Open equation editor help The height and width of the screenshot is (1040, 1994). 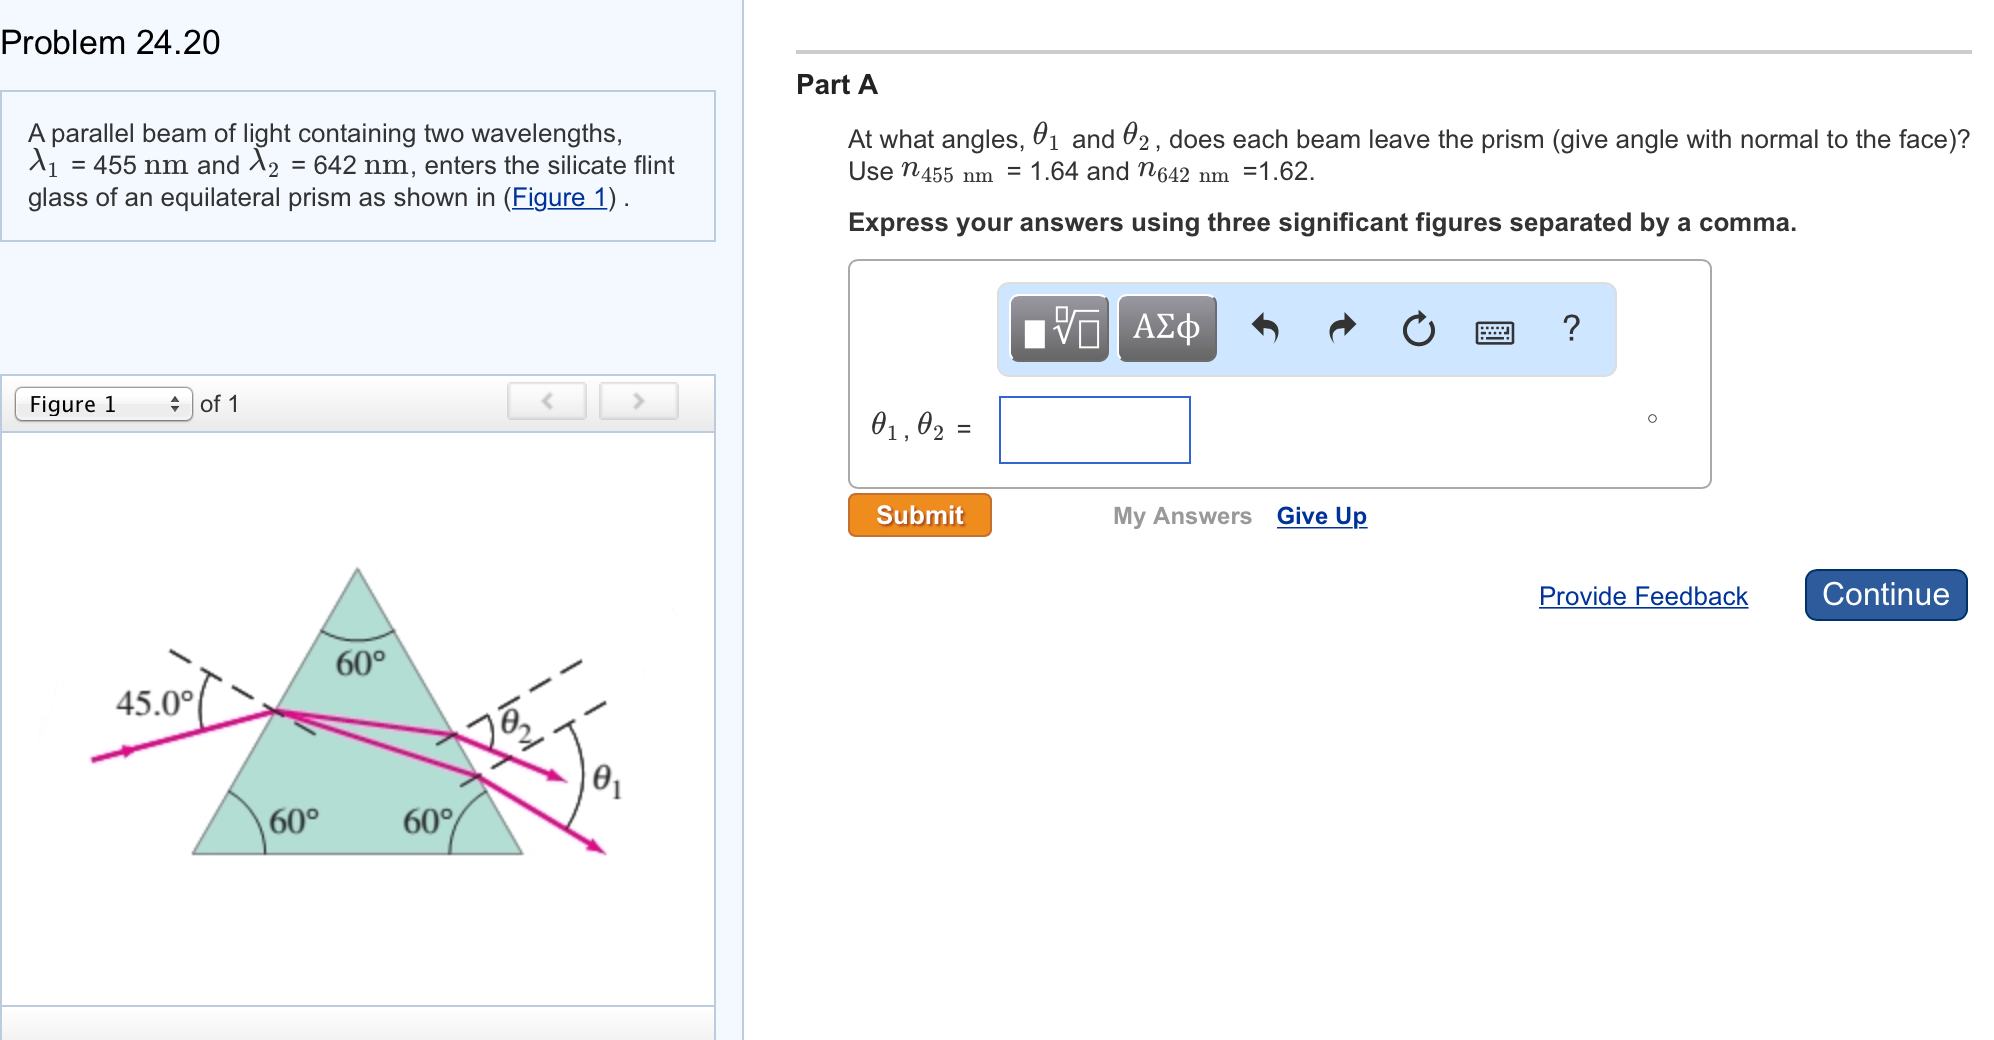1570,328
